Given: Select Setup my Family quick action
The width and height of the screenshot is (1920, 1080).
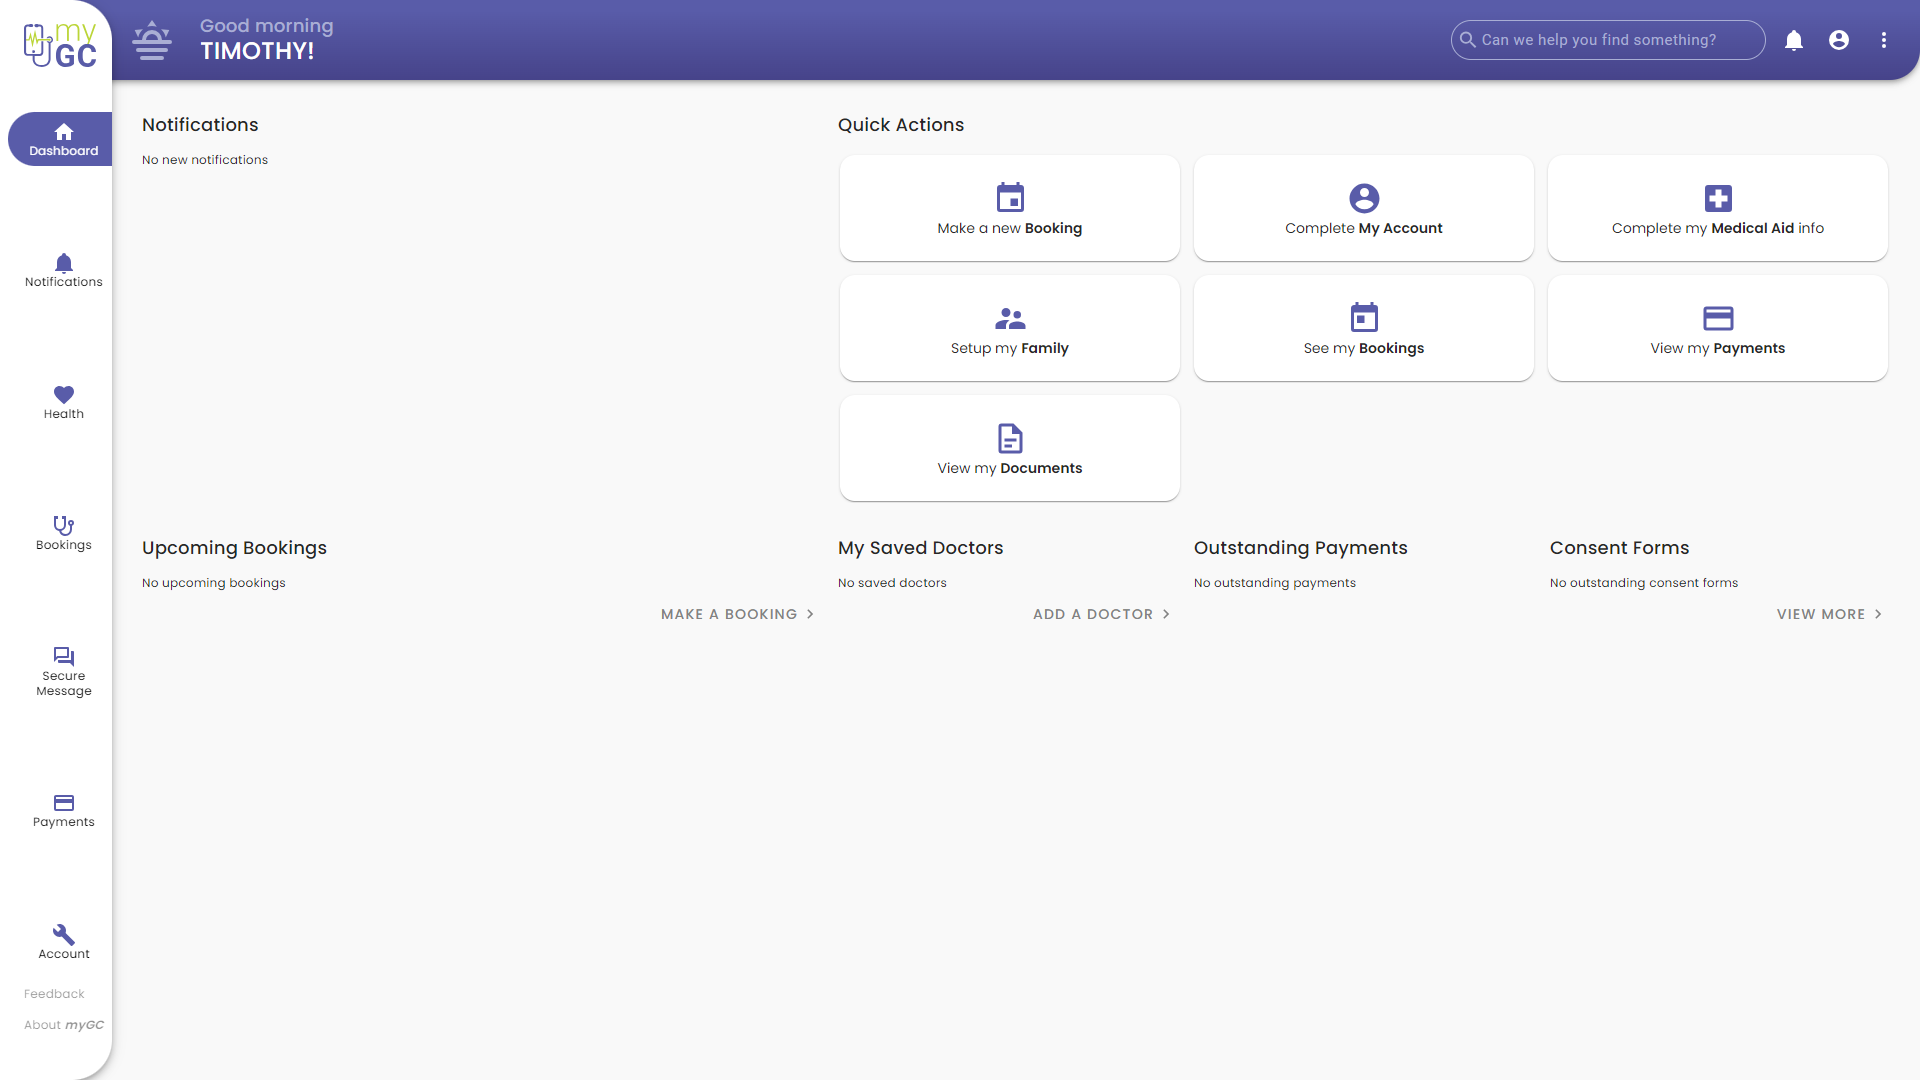Looking at the screenshot, I should (1009, 328).
